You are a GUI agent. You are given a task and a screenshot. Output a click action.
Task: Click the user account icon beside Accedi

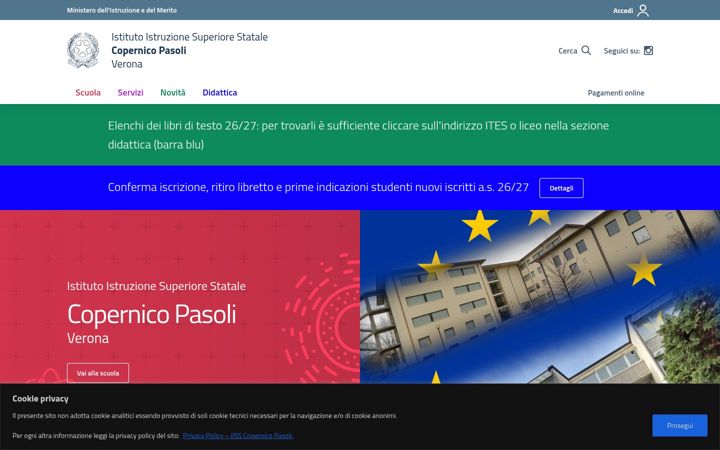(643, 10)
